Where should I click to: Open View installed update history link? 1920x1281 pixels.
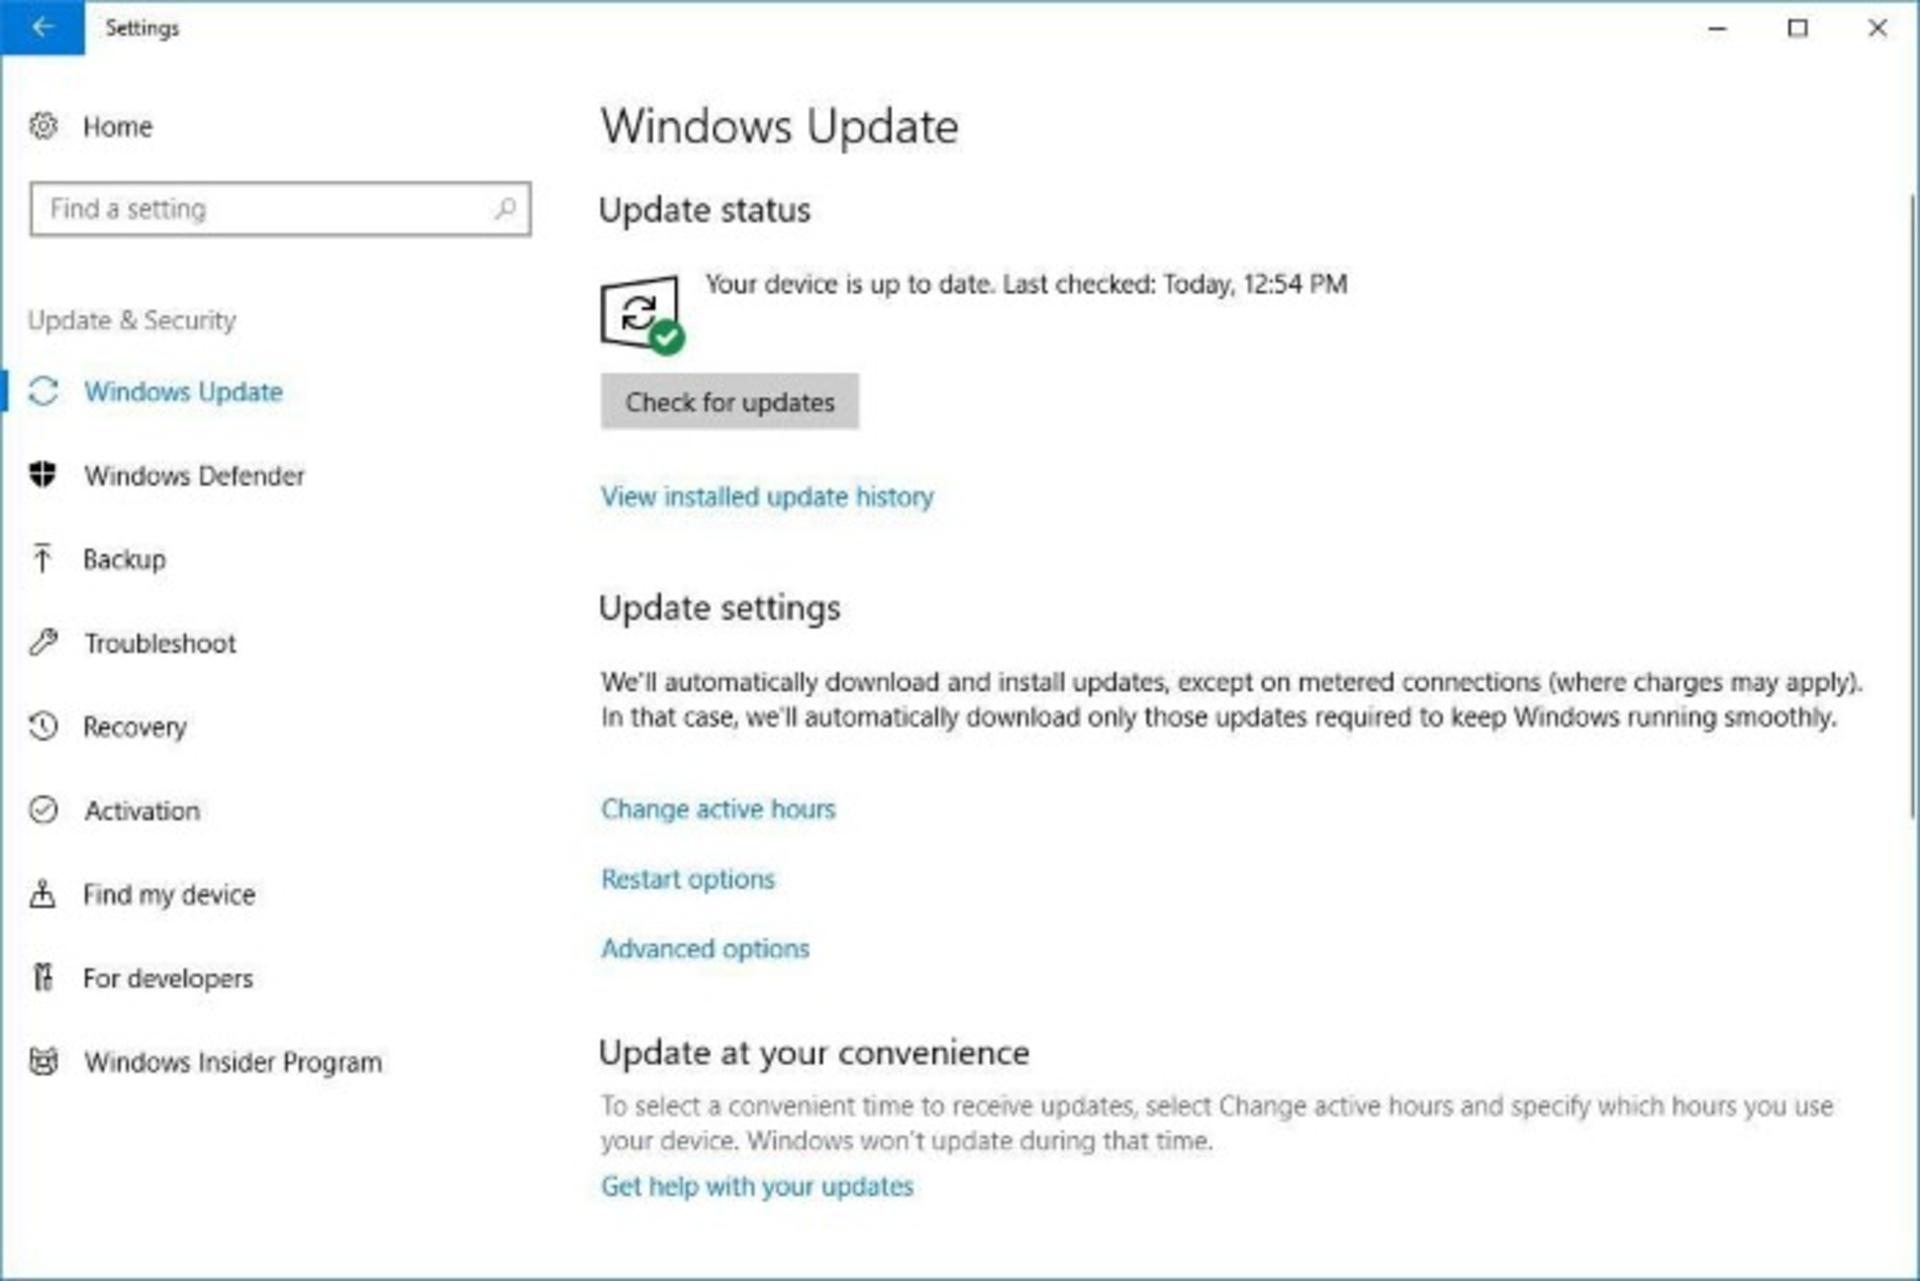[x=767, y=496]
